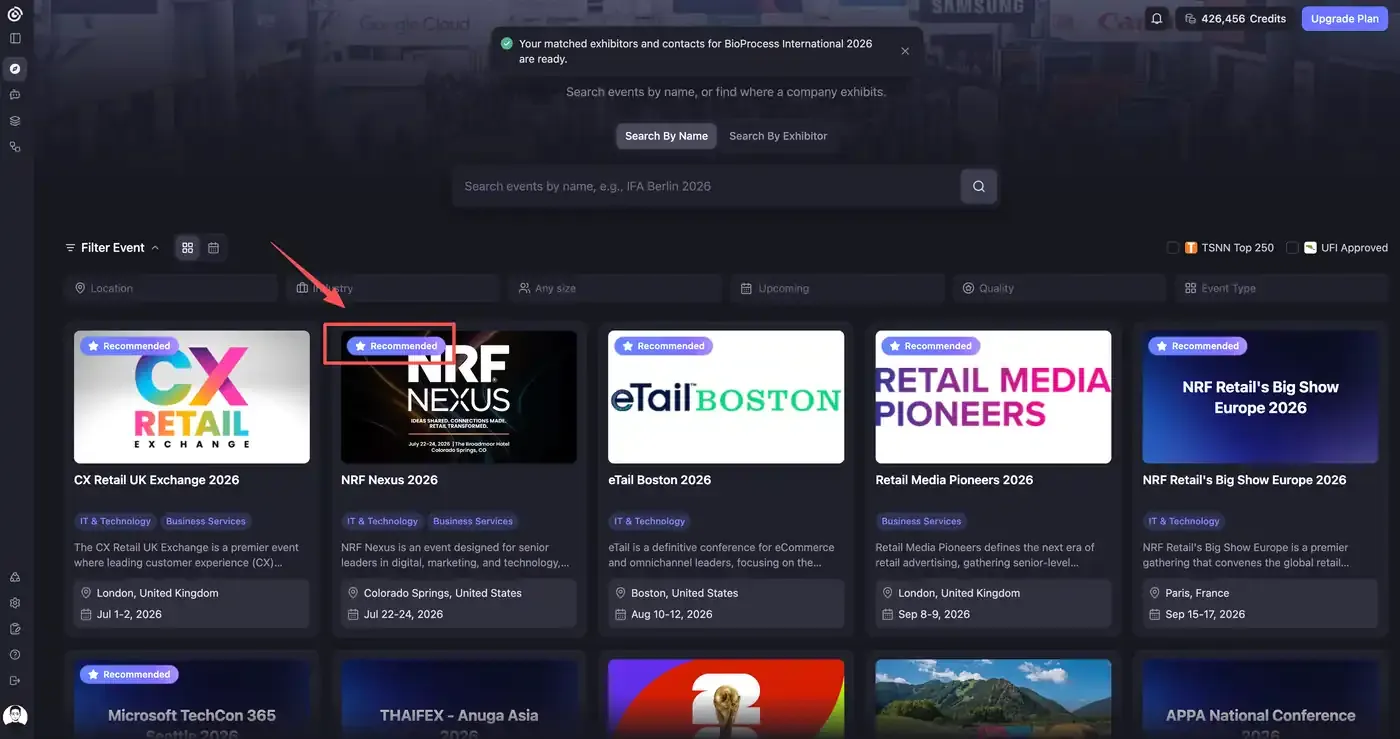Click the CX Retail UK Exchange 2026 title
This screenshot has height=739, width=1400.
tap(157, 480)
